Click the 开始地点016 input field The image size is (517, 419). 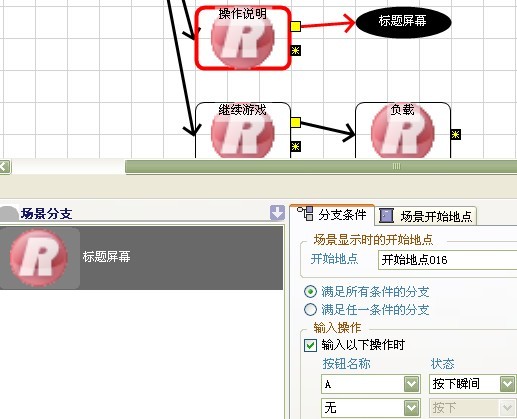pos(447,260)
